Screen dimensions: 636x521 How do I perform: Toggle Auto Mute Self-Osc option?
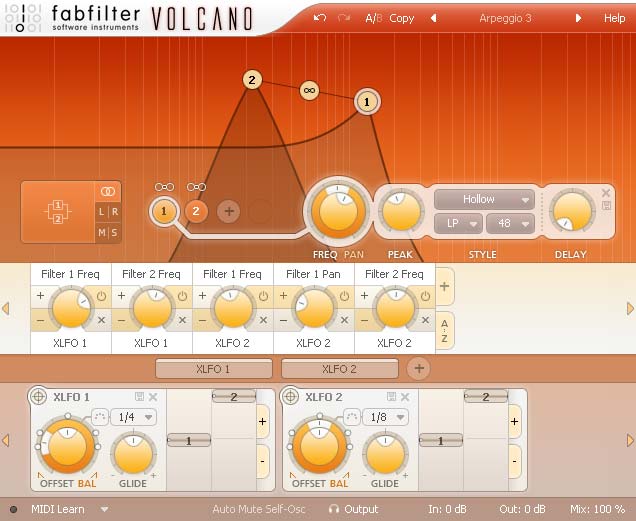[x=259, y=509]
